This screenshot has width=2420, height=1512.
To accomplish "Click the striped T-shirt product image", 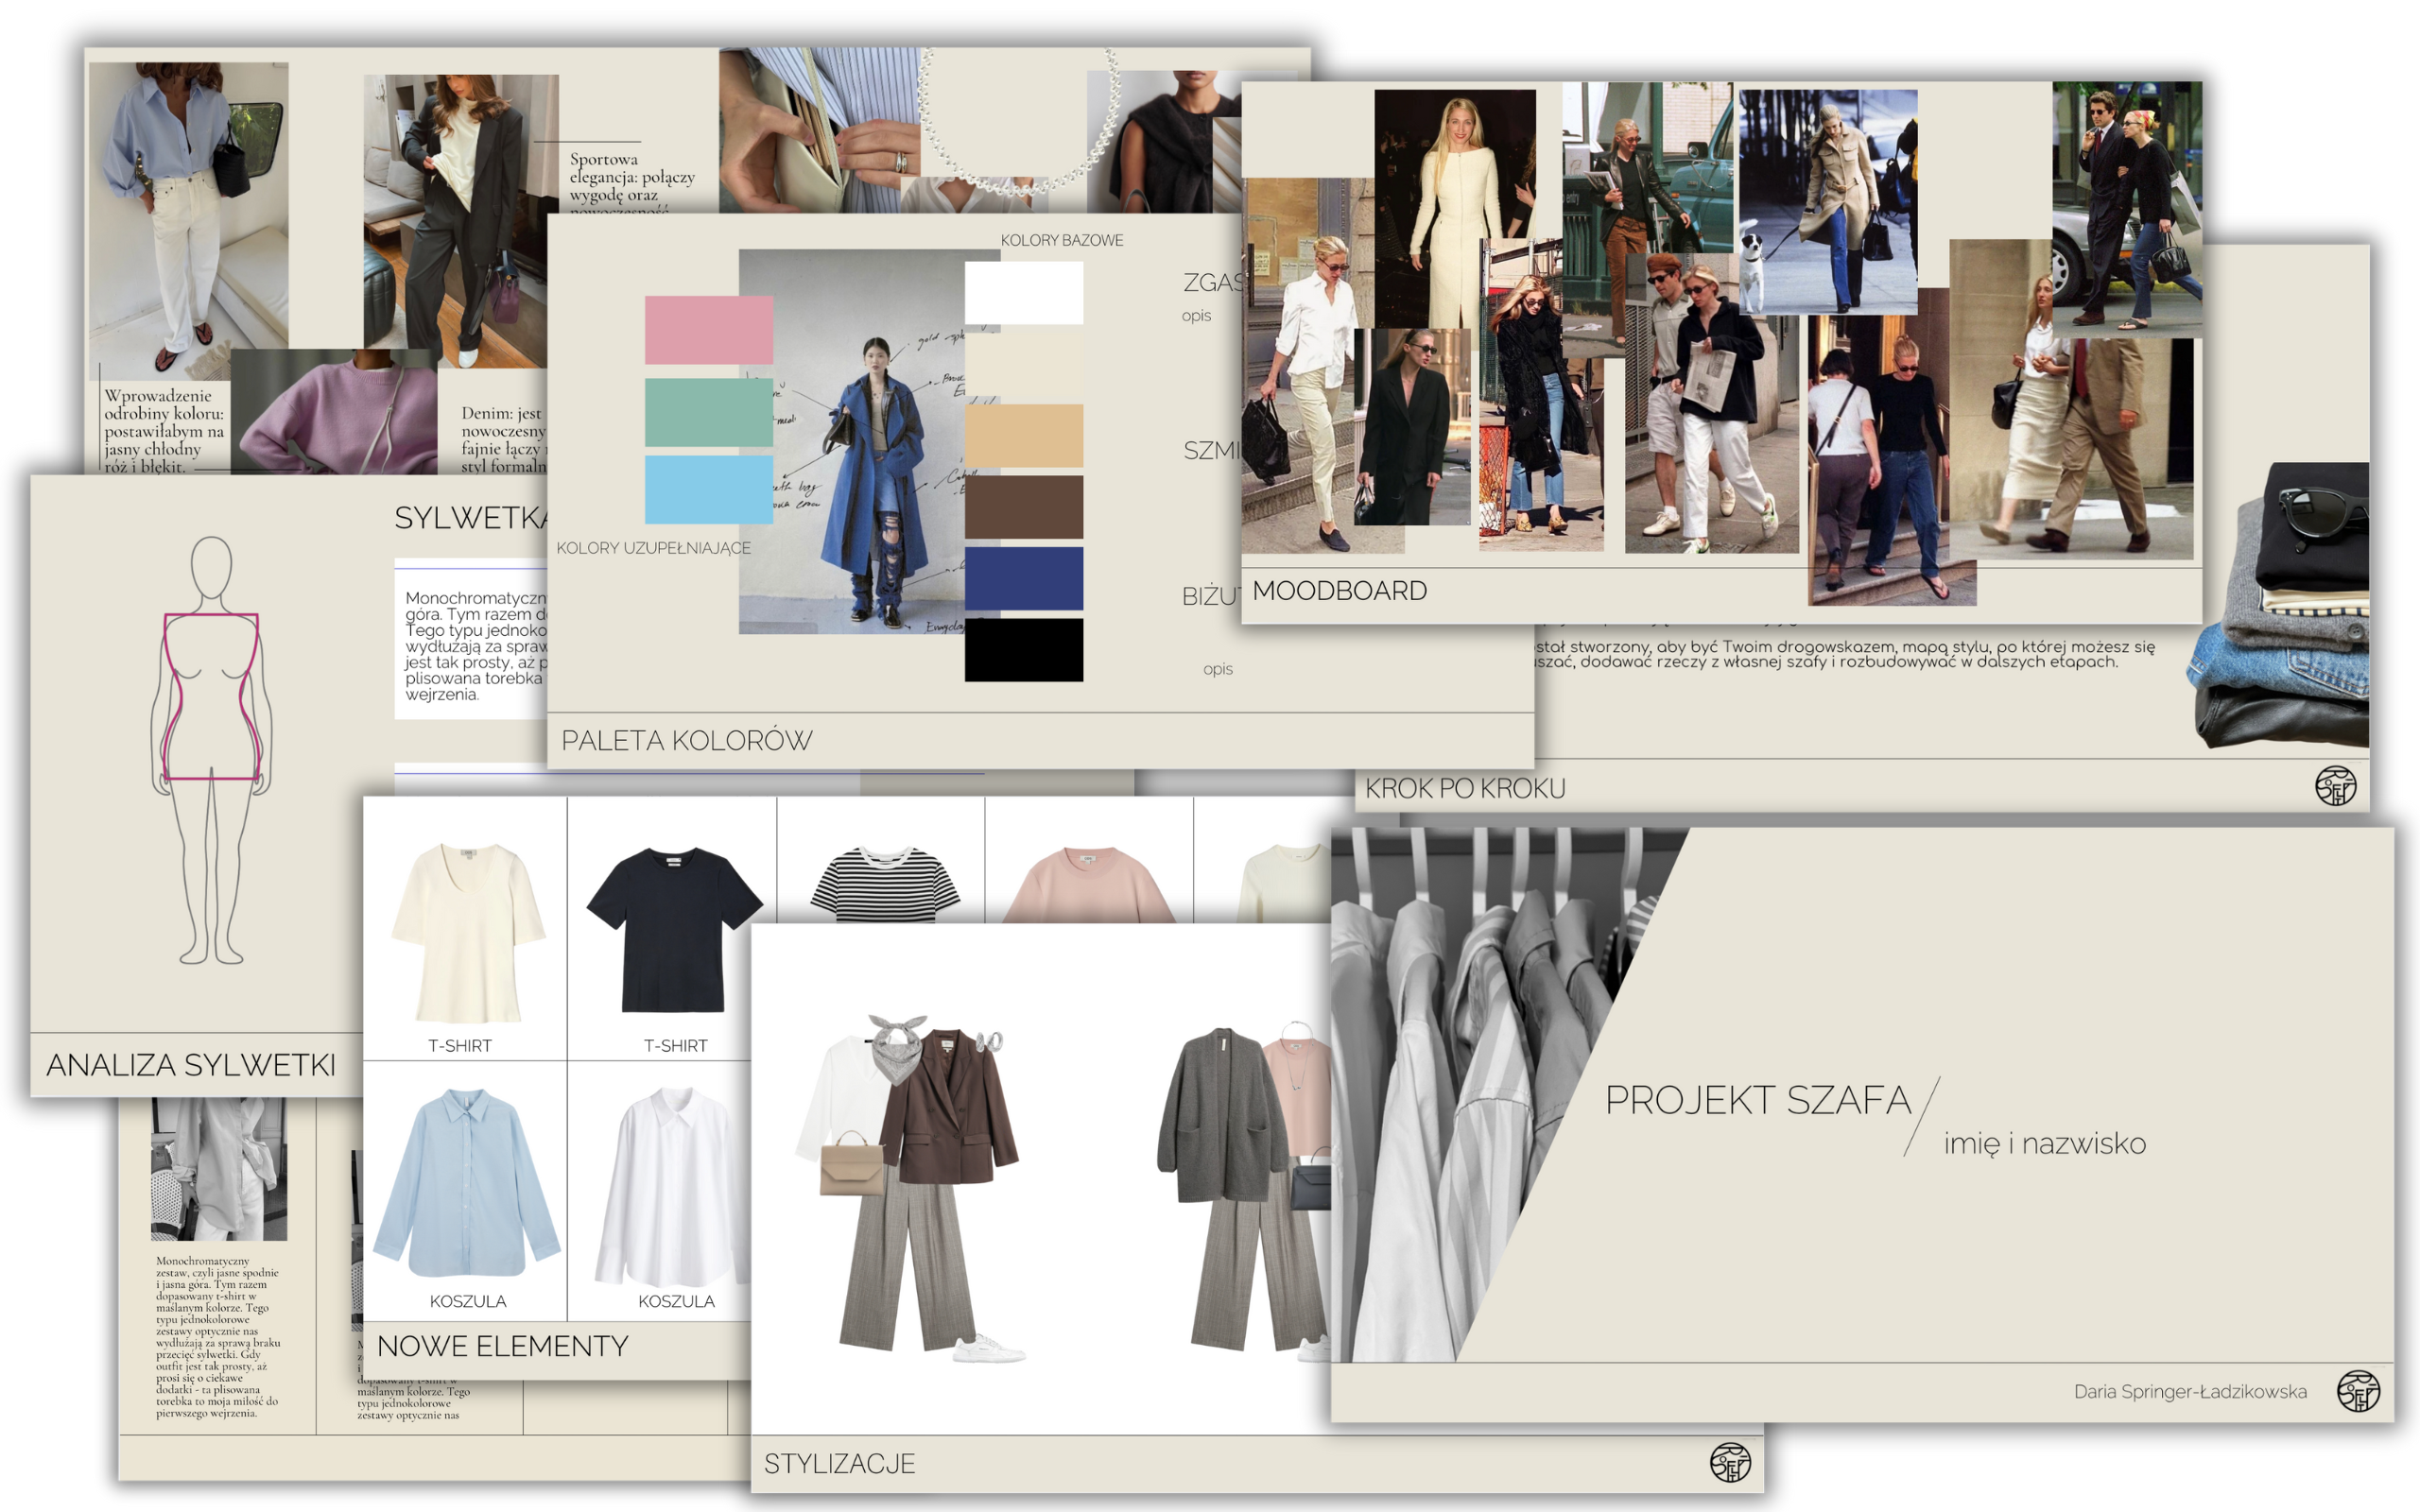I will click(884, 884).
